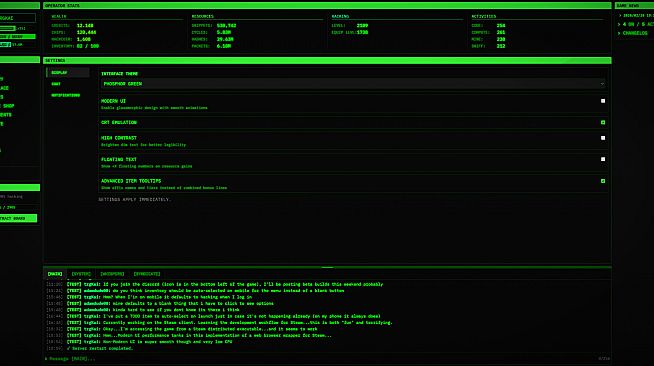
Task: Click the Compute value in Activities
Action: pos(501,33)
